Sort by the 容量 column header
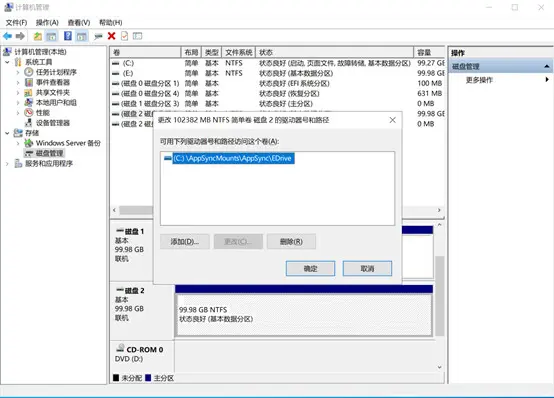Screen dimensions: 554x398 [x=429, y=53]
